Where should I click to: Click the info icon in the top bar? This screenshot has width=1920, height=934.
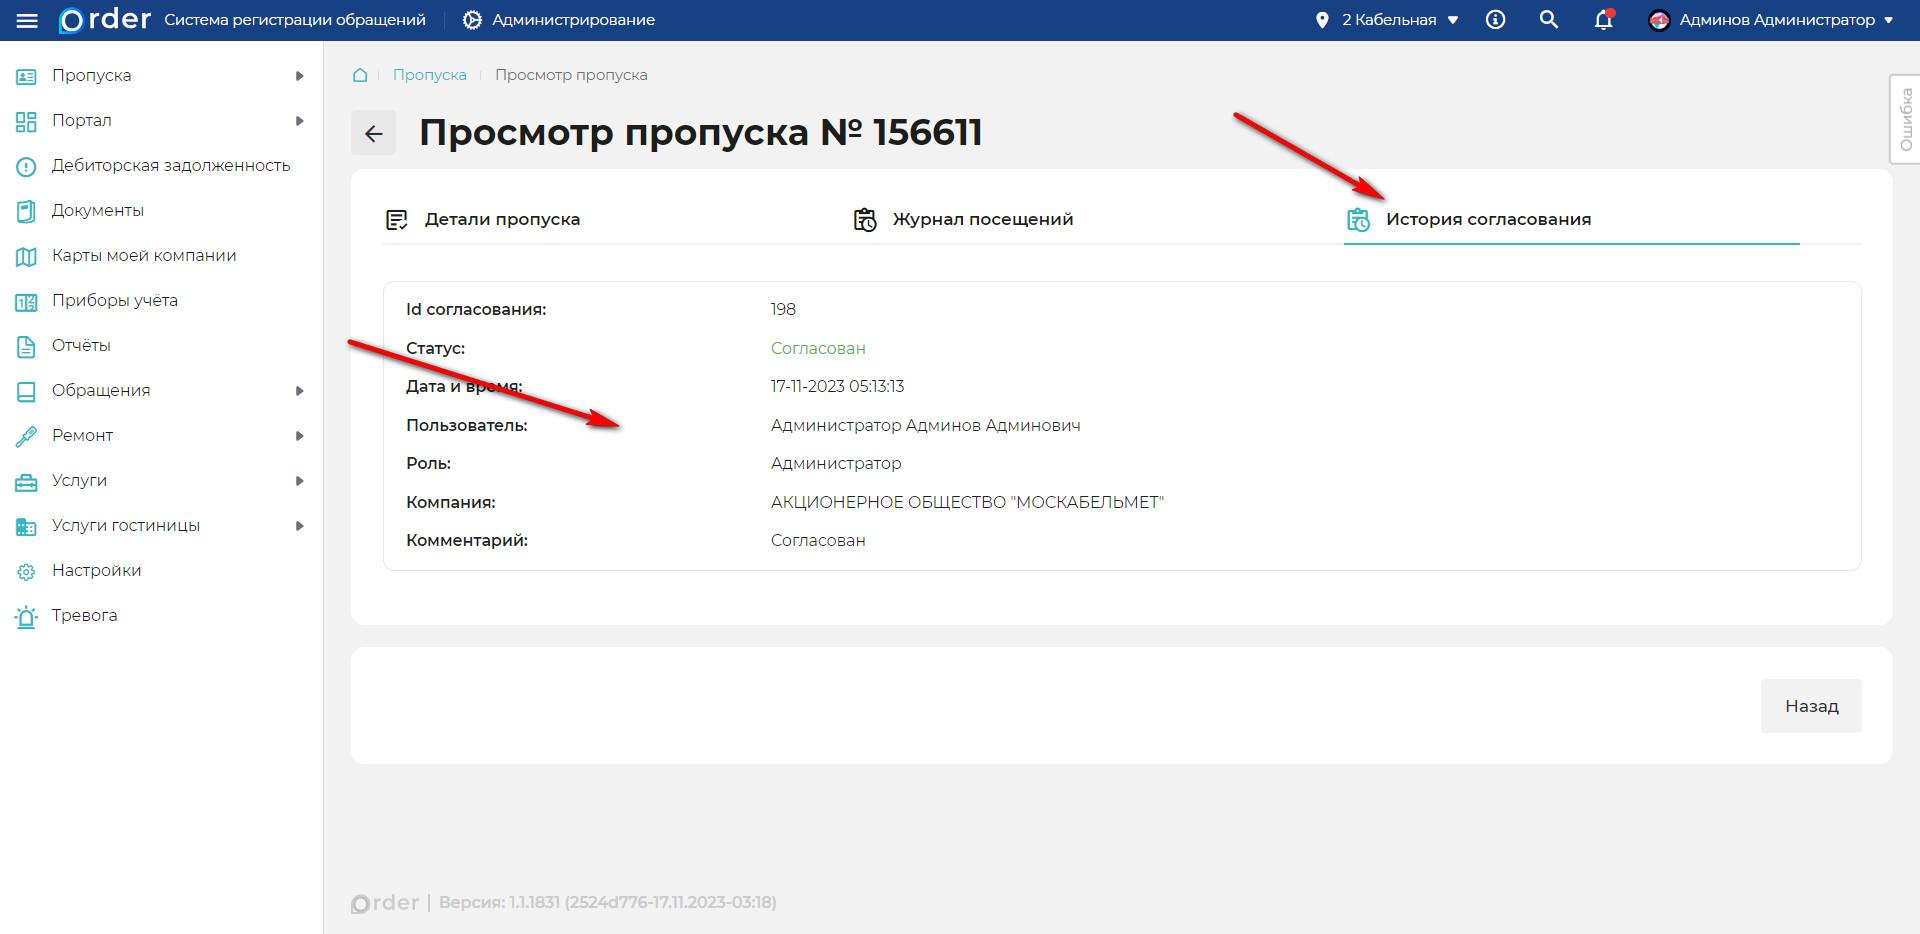pos(1494,19)
